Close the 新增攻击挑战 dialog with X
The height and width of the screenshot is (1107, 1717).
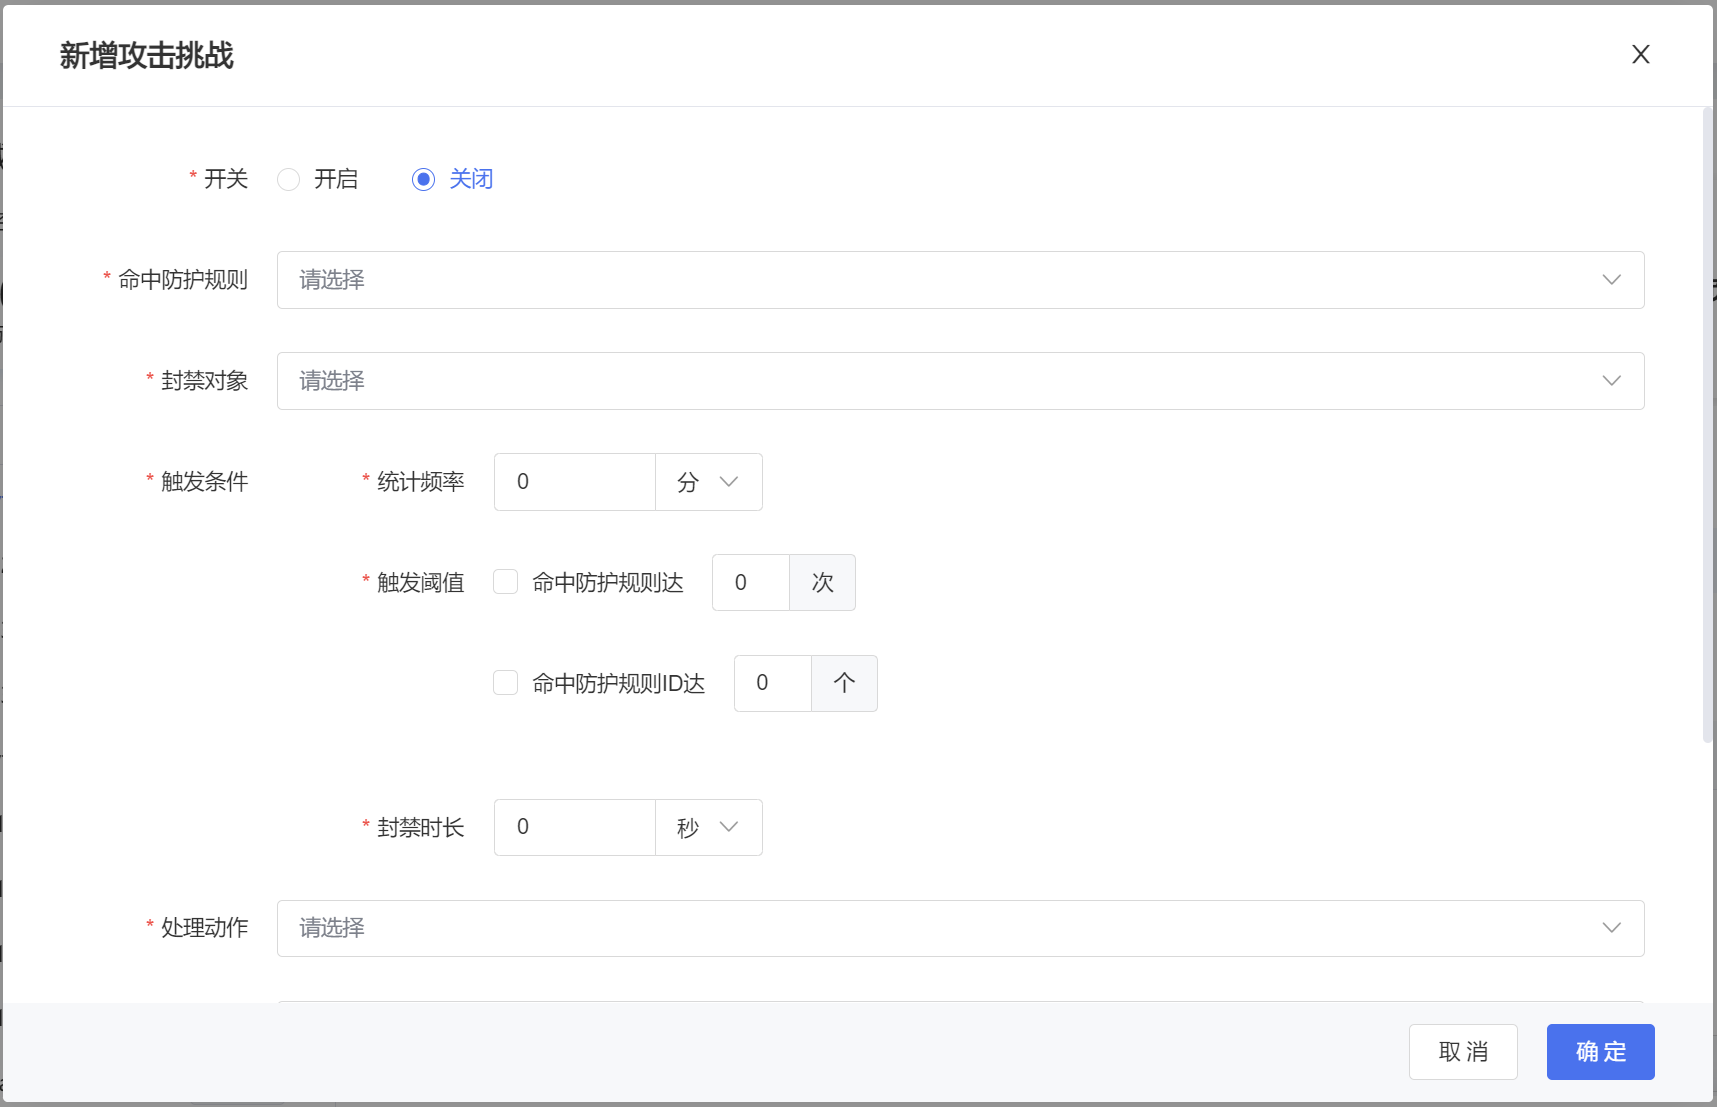pos(1640,55)
